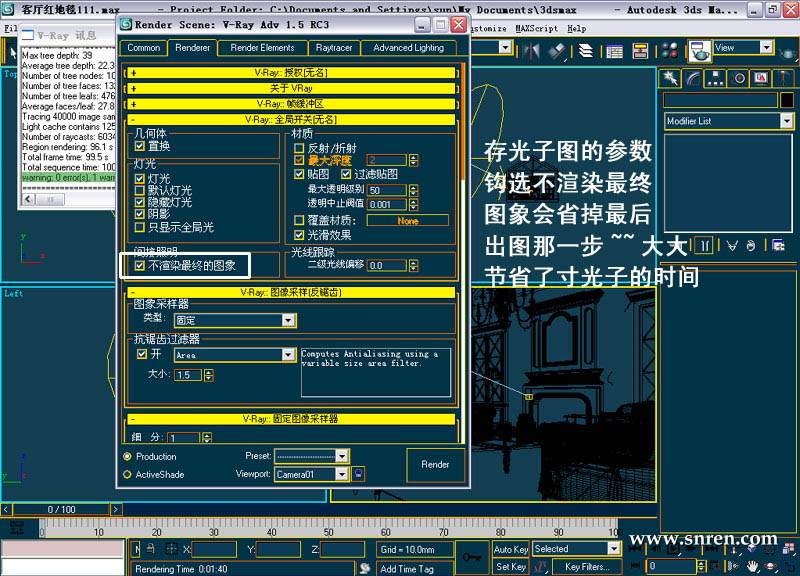Screen dimensions: 800x576
Task: Click the Configure Modifier Sets icon
Action: click(x=778, y=246)
